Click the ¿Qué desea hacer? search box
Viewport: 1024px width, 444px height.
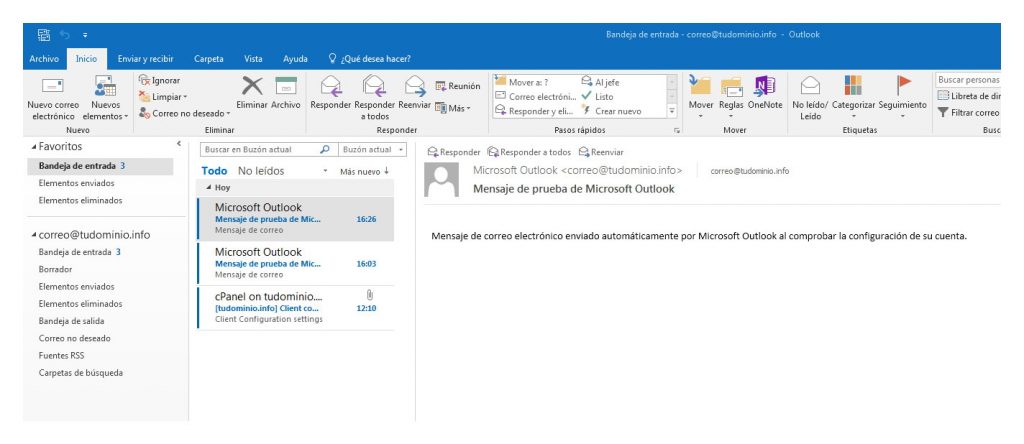[370, 59]
